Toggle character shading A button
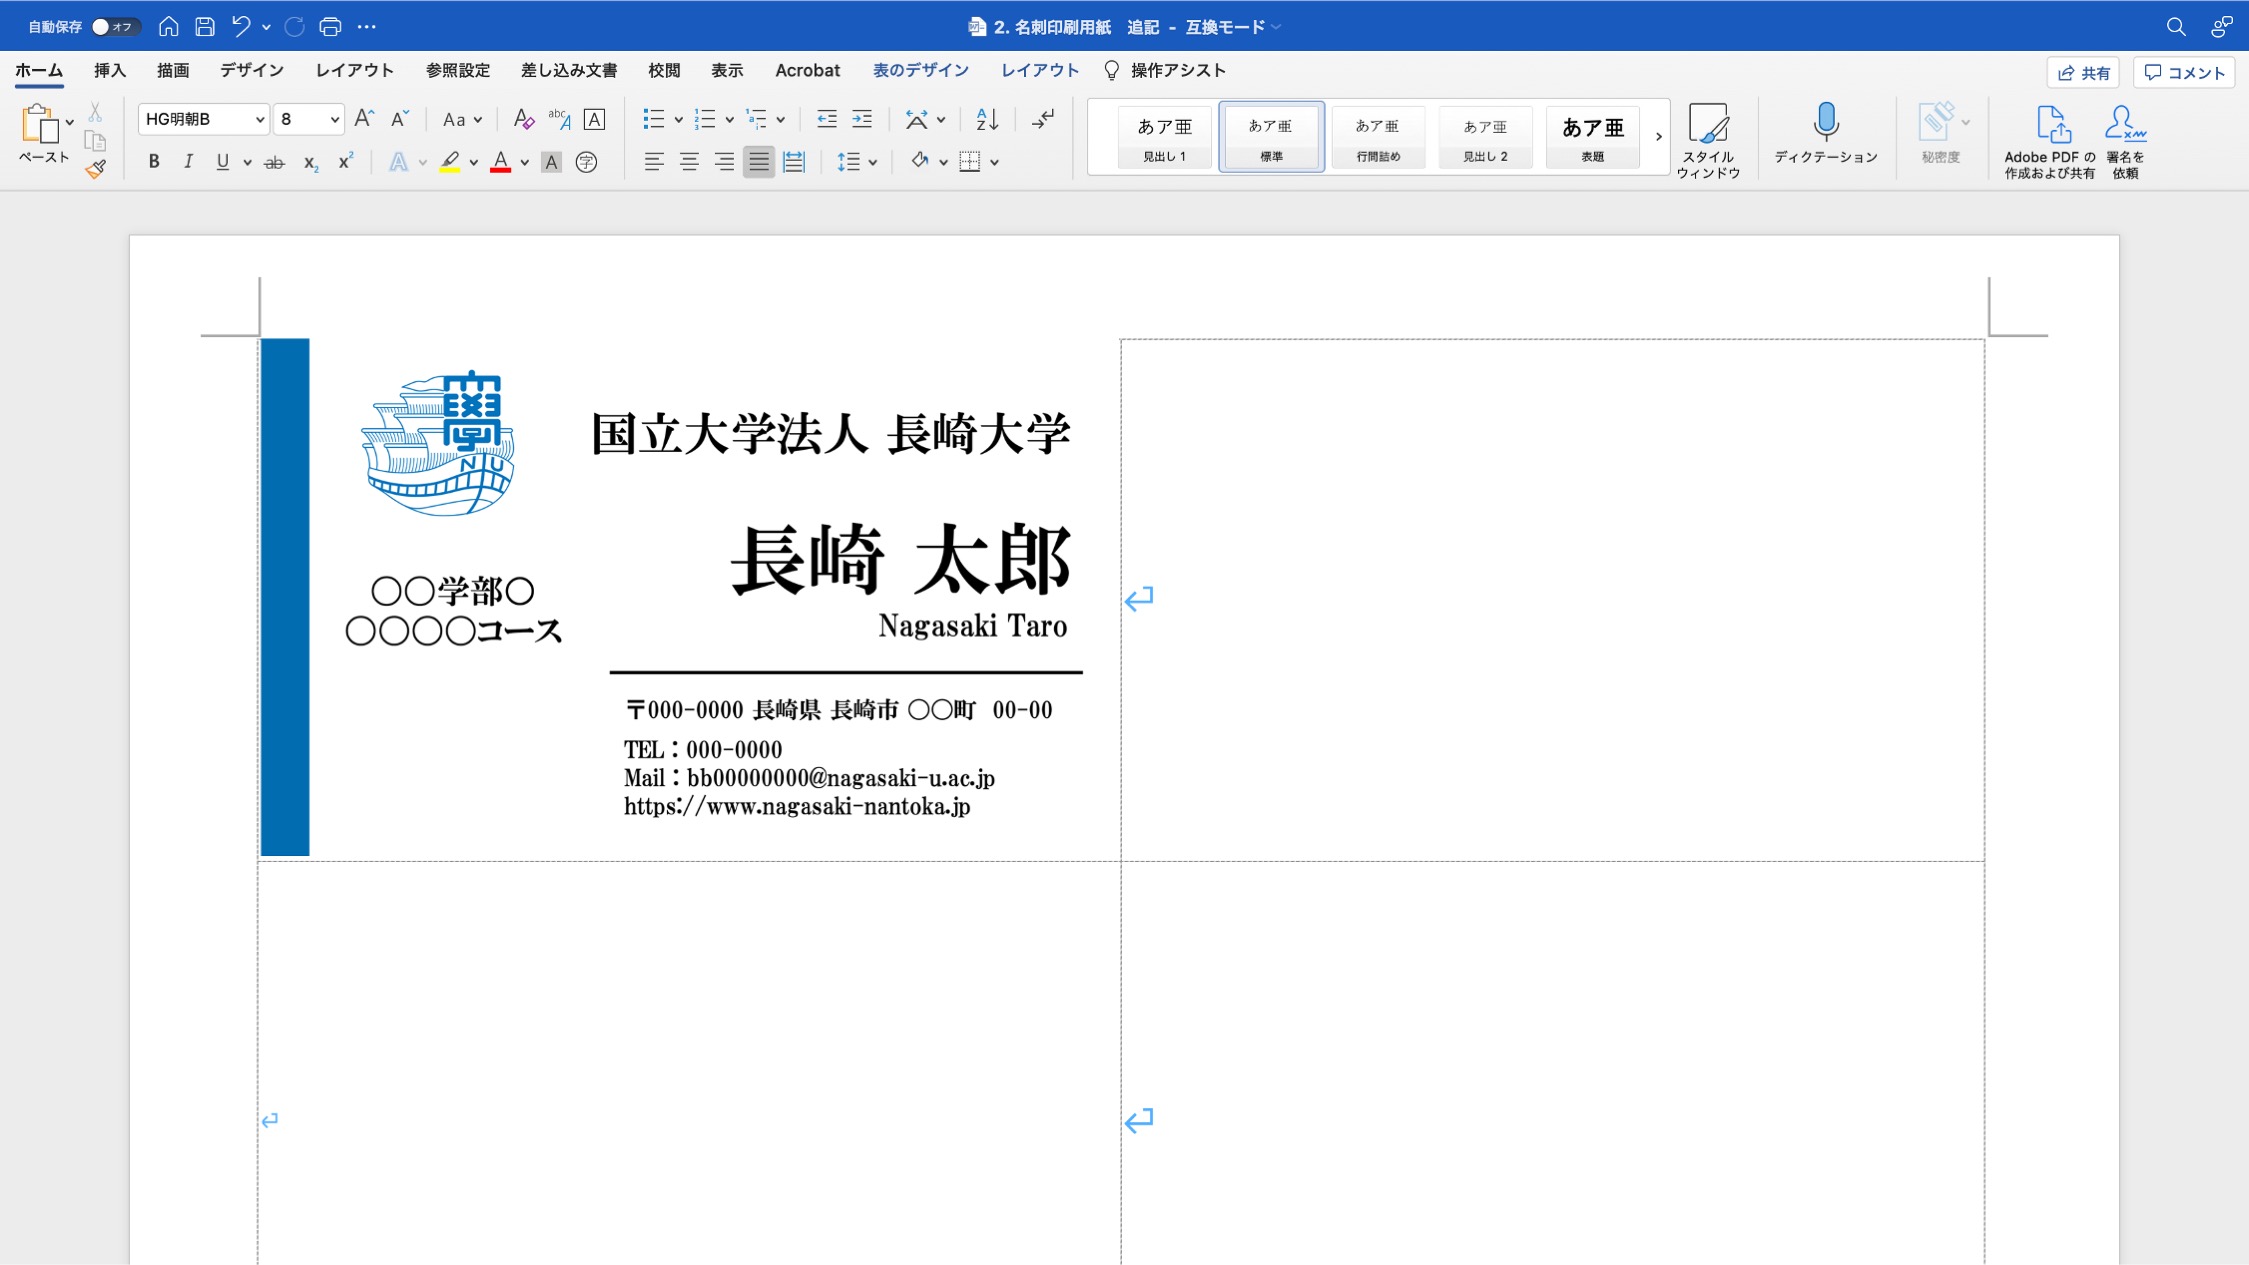 [551, 162]
